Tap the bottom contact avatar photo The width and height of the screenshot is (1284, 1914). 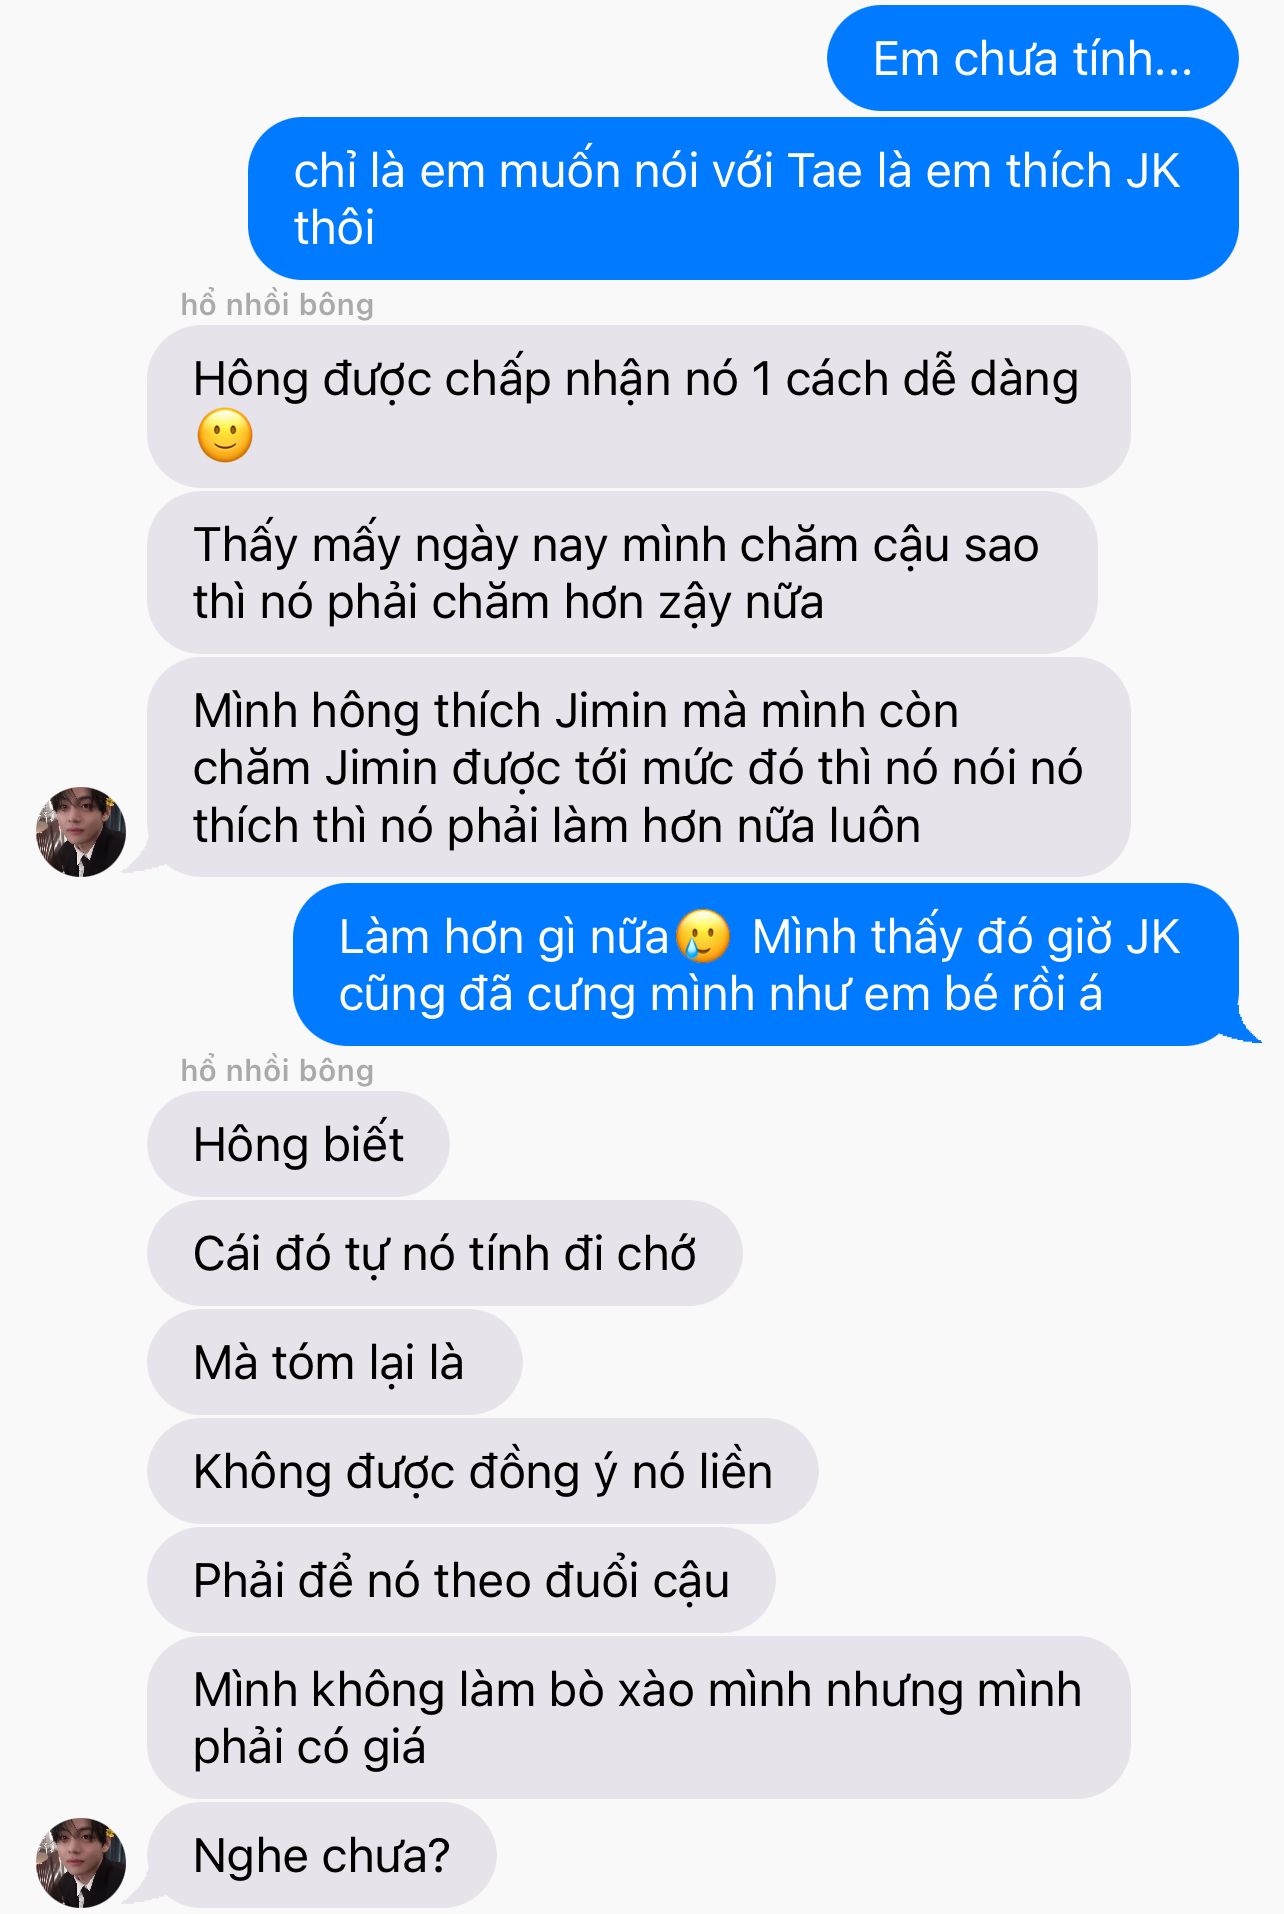[81, 1861]
